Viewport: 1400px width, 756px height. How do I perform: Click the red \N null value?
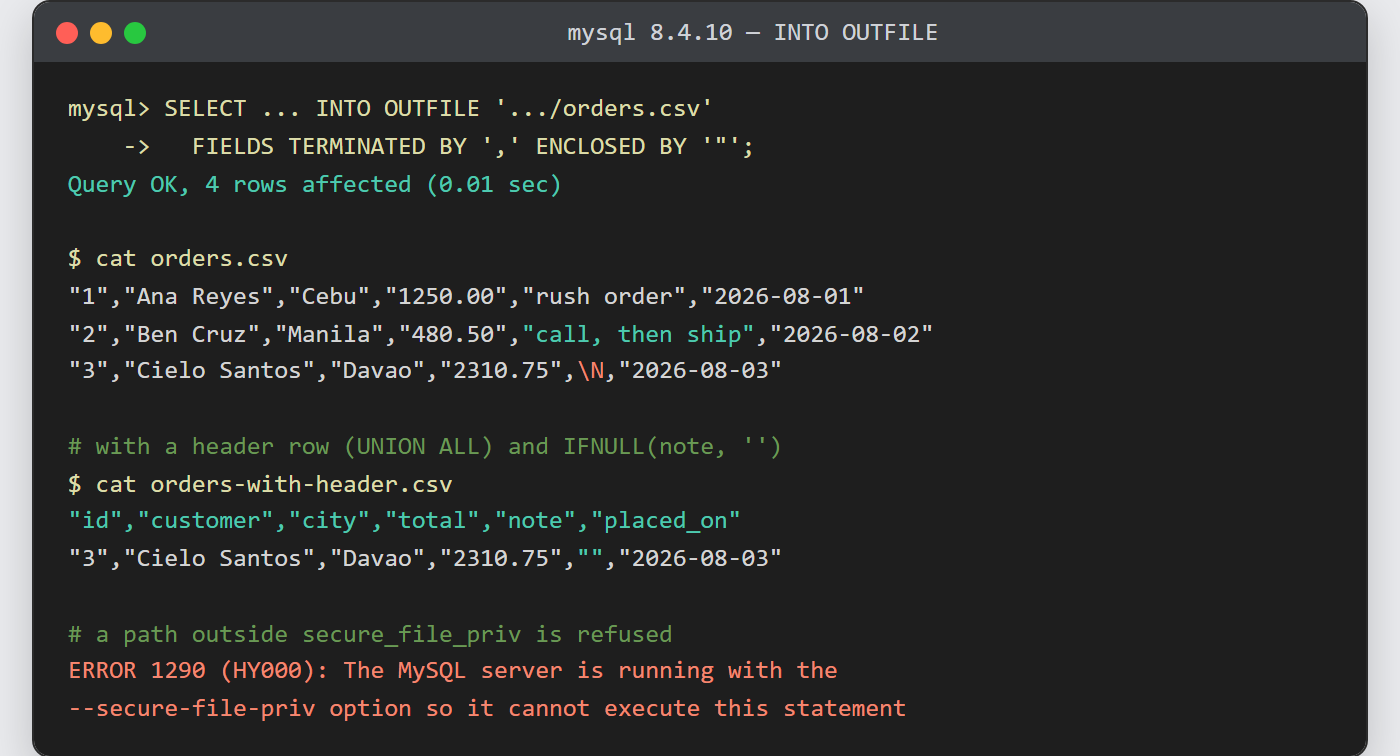(591, 371)
